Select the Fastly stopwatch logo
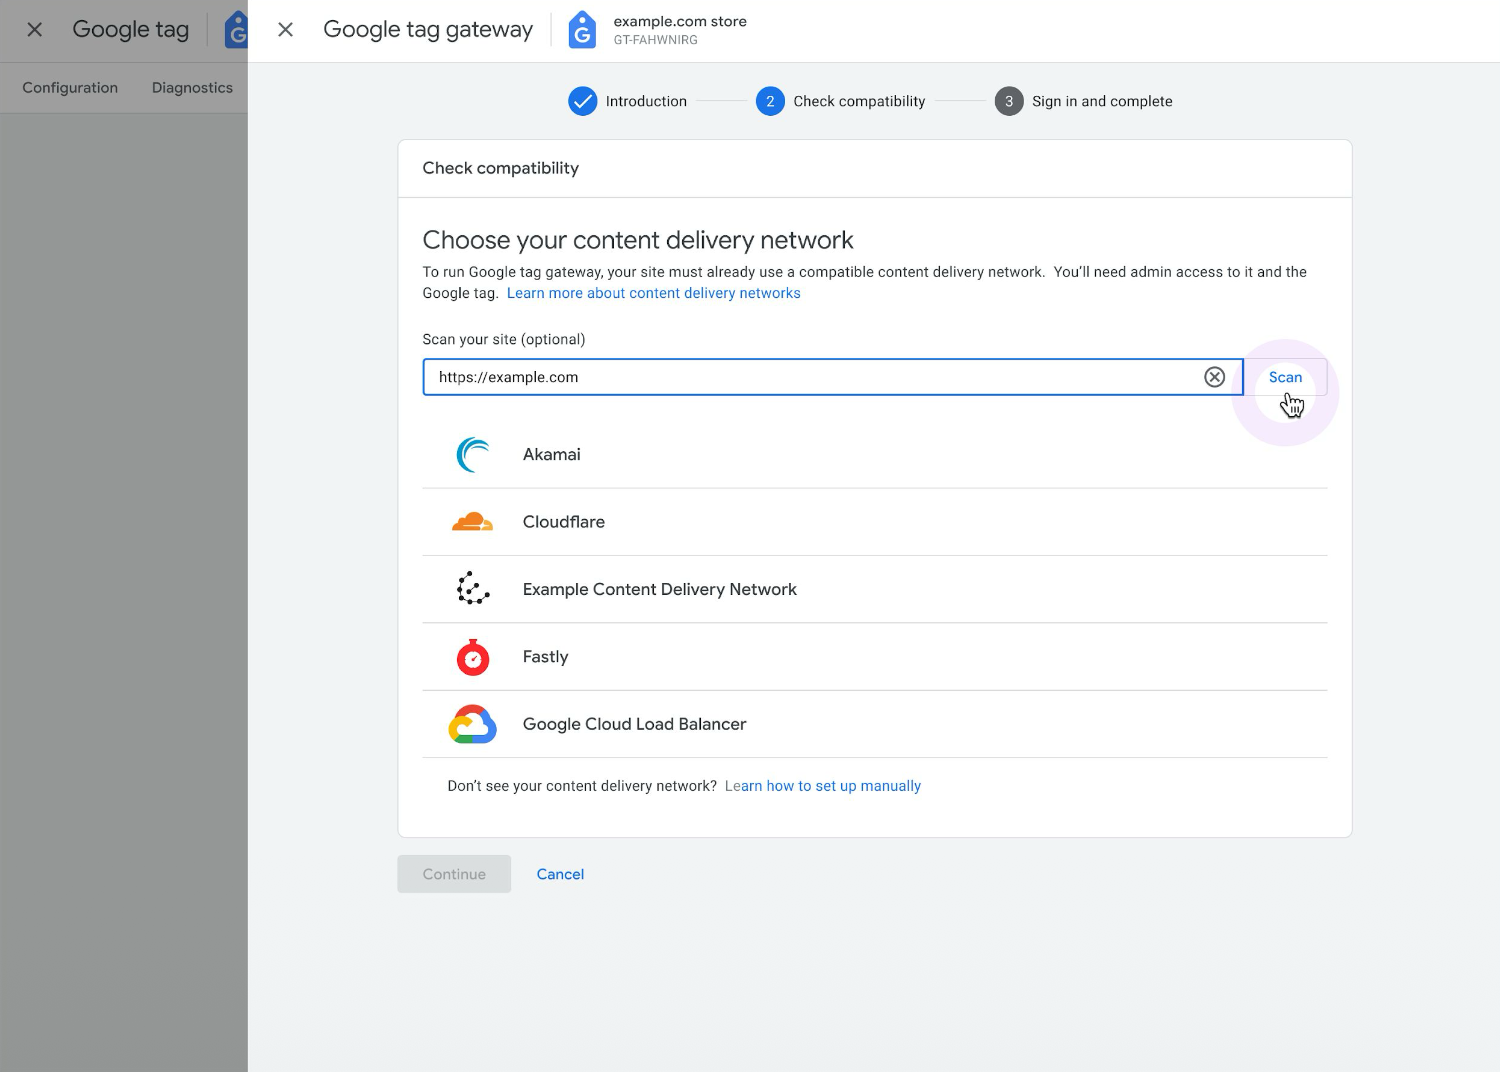Screen dimensions: 1500x1072 point(472,657)
